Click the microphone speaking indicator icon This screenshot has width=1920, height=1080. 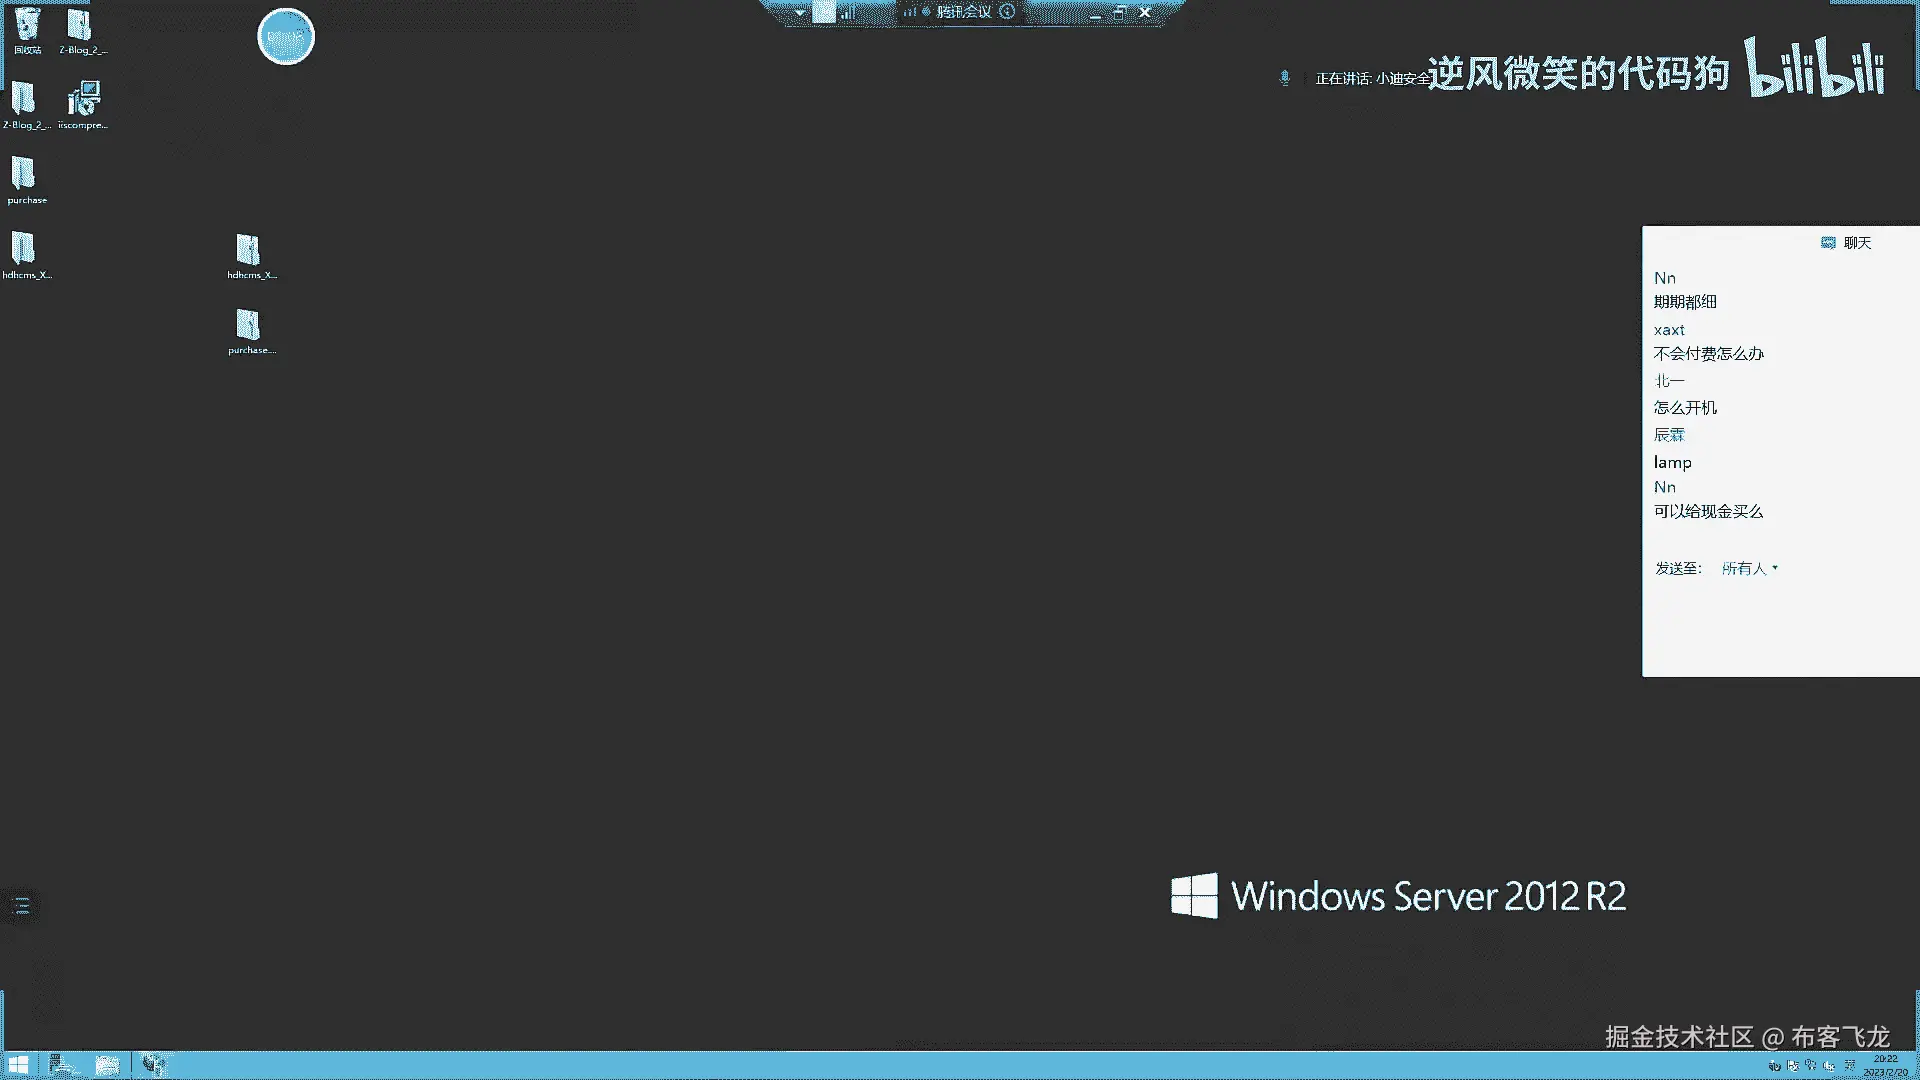1285,78
